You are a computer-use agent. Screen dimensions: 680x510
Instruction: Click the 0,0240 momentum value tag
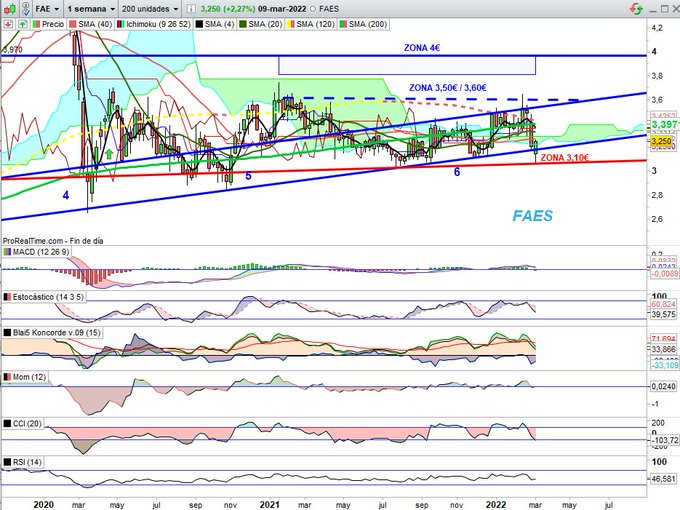[x=664, y=386]
